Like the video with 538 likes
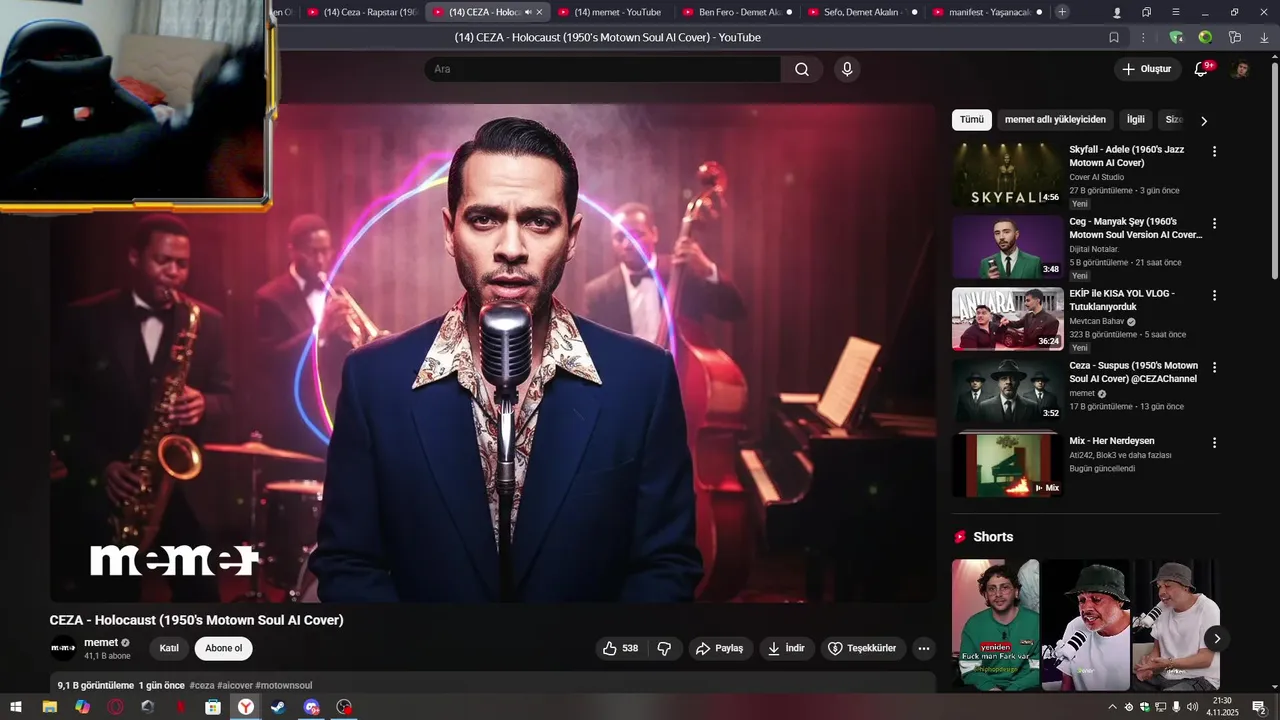The height and width of the screenshot is (720, 1280). click(x=620, y=648)
